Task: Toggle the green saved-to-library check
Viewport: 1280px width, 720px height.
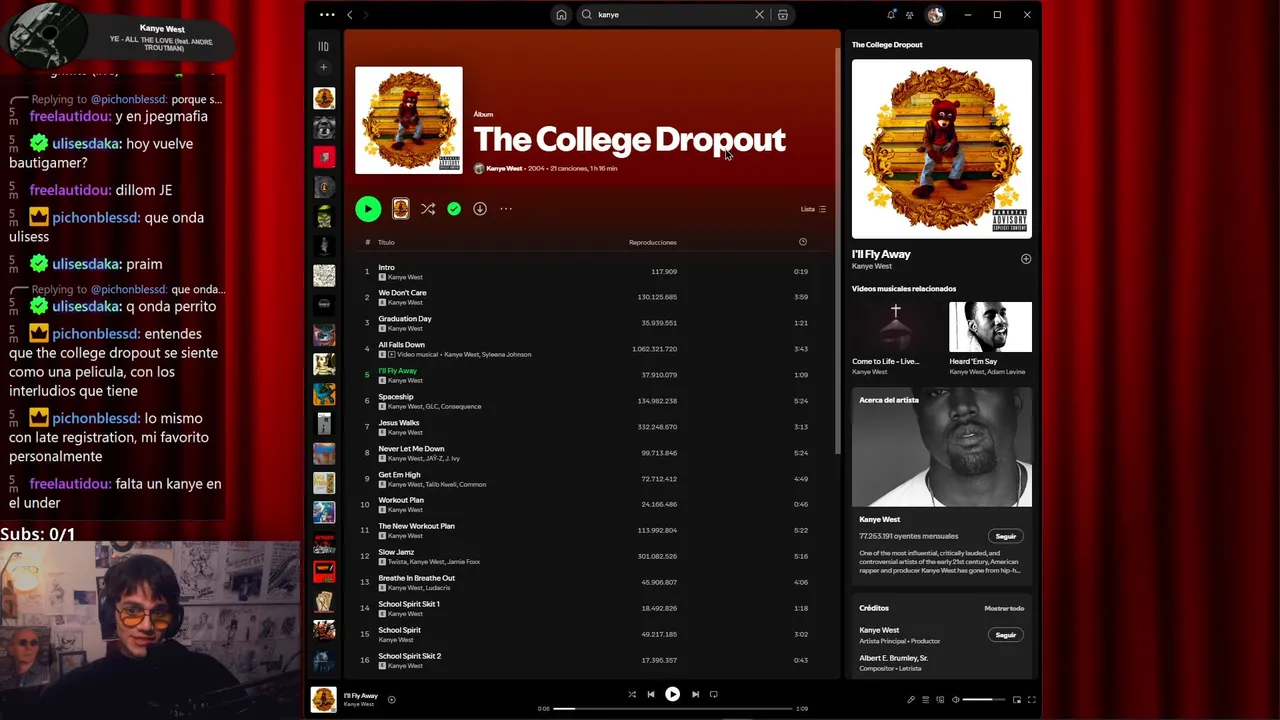Action: [x=454, y=209]
